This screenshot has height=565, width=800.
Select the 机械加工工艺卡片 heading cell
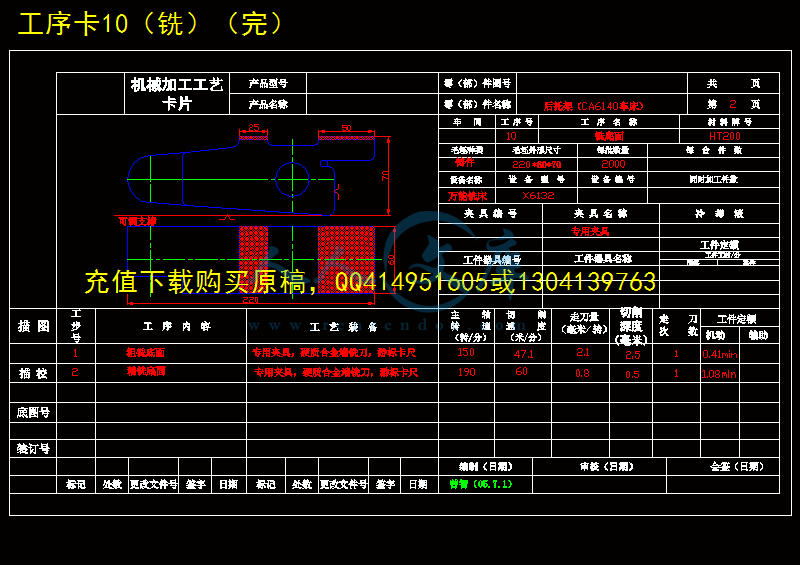177,94
